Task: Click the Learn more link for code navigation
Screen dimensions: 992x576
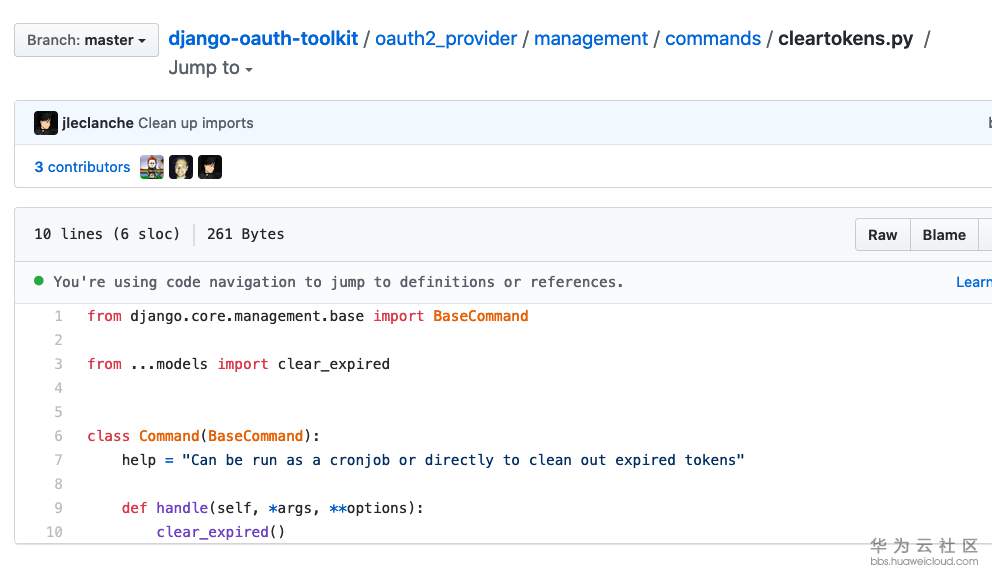Action: pos(973,282)
